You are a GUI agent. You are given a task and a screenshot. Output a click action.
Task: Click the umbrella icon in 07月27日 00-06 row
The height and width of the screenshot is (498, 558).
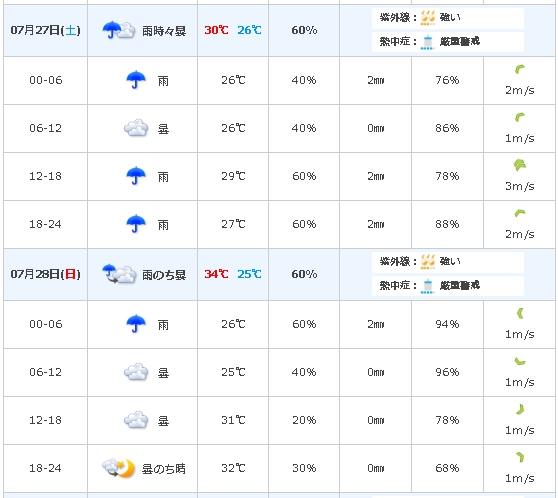pyautogui.click(x=136, y=80)
